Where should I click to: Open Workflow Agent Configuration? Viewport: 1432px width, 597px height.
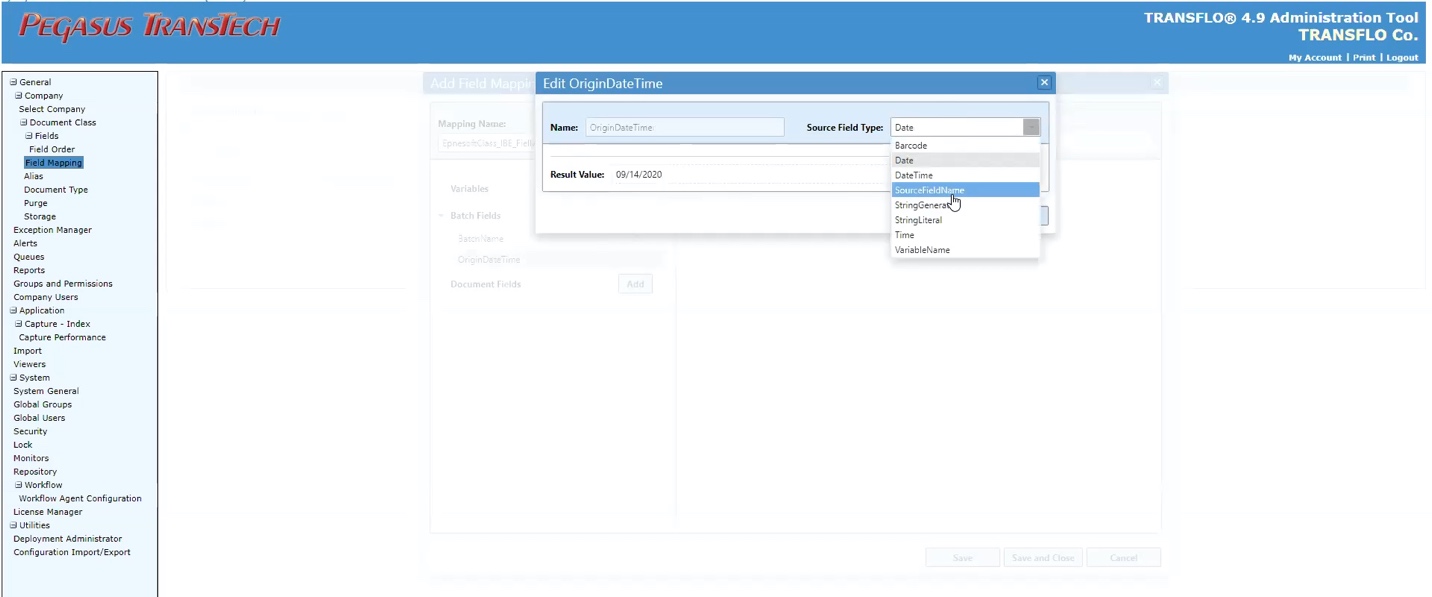click(x=80, y=499)
